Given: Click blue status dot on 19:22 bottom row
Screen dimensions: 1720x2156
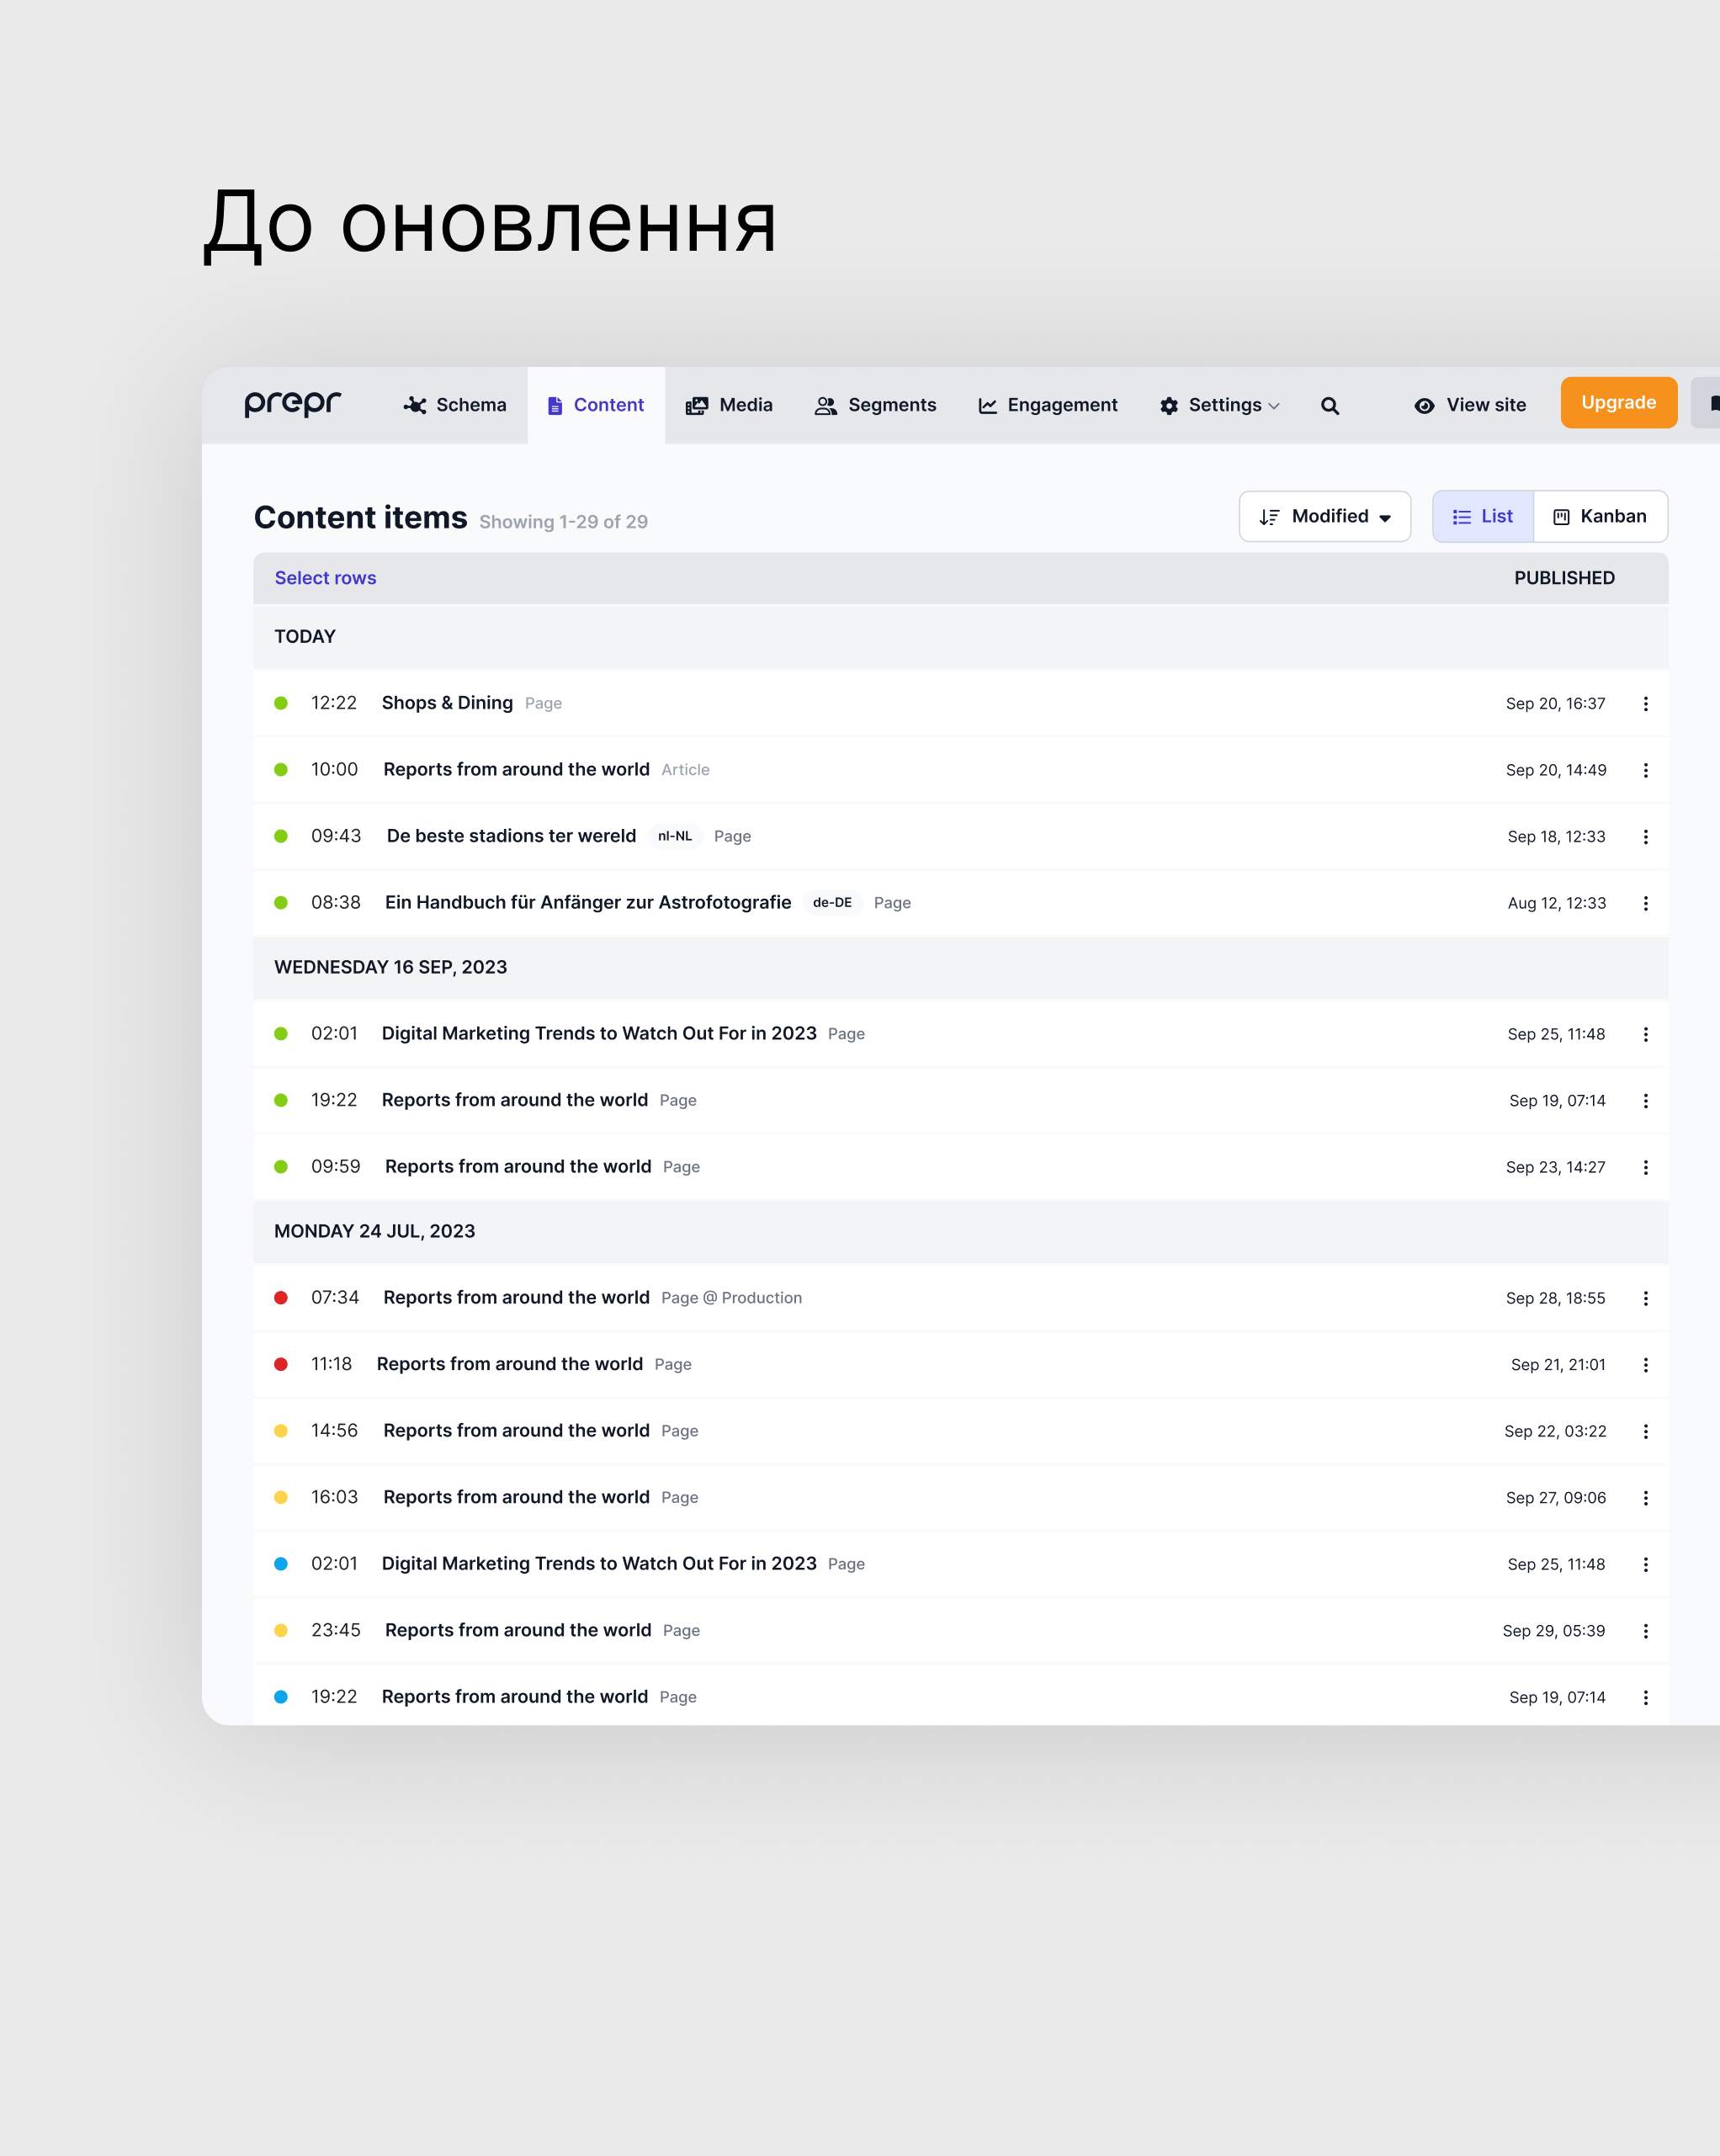Looking at the screenshot, I should pyautogui.click(x=281, y=1696).
